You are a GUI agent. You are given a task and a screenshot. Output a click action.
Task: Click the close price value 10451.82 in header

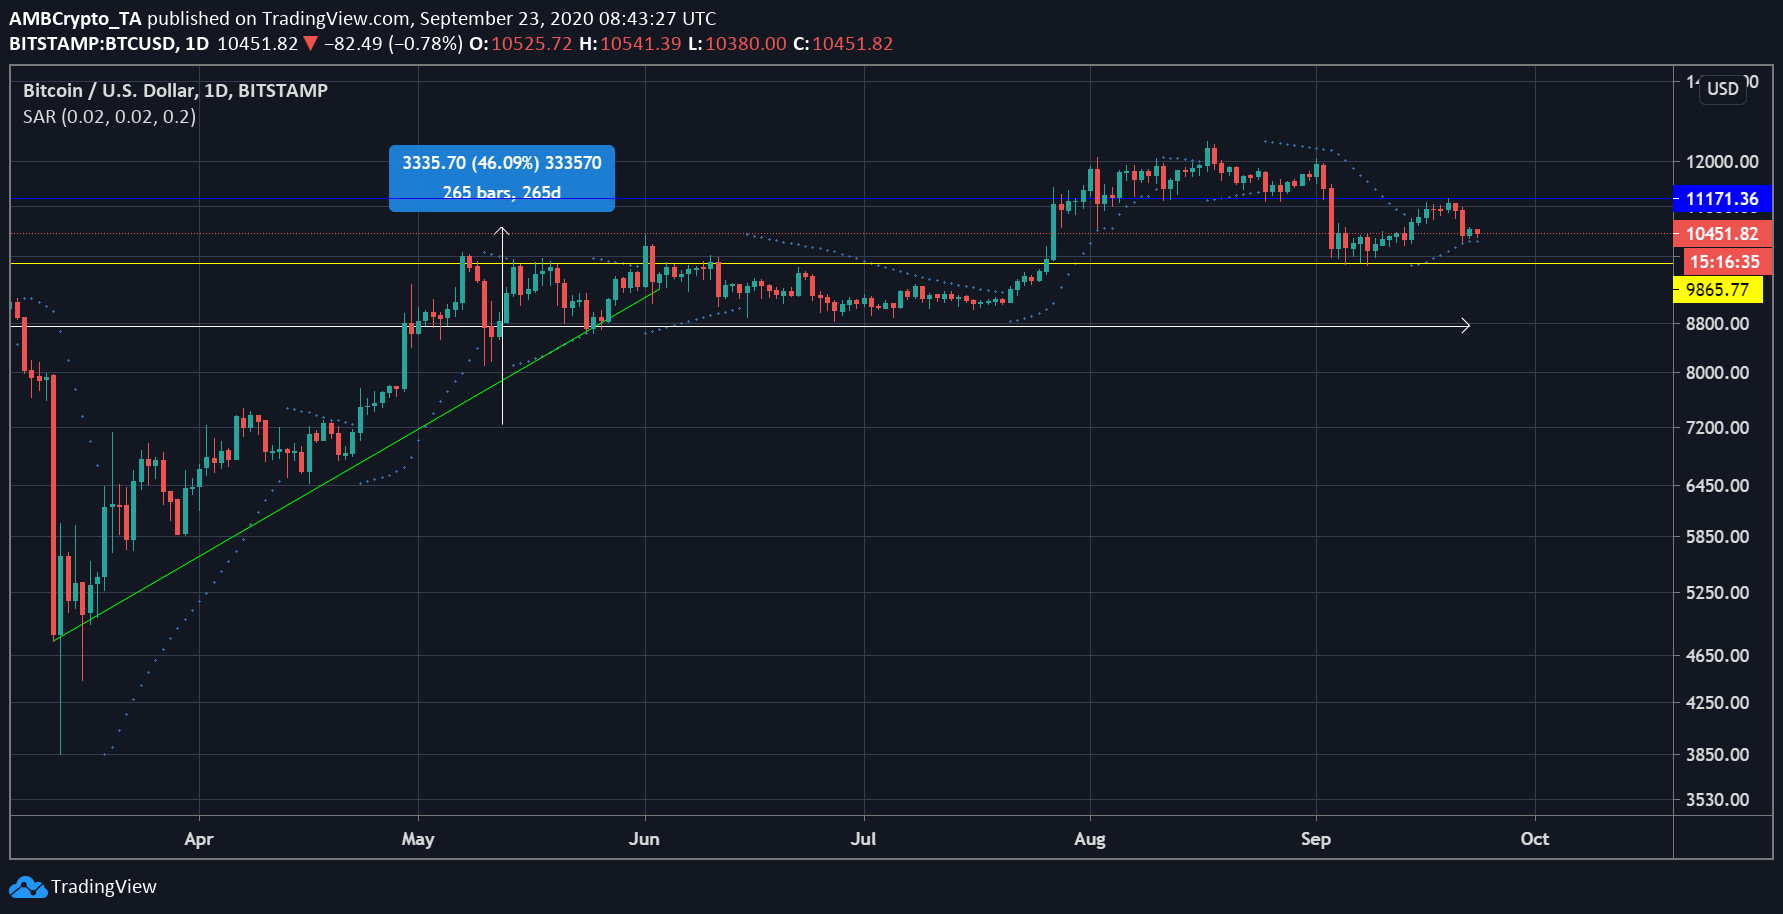click(852, 44)
